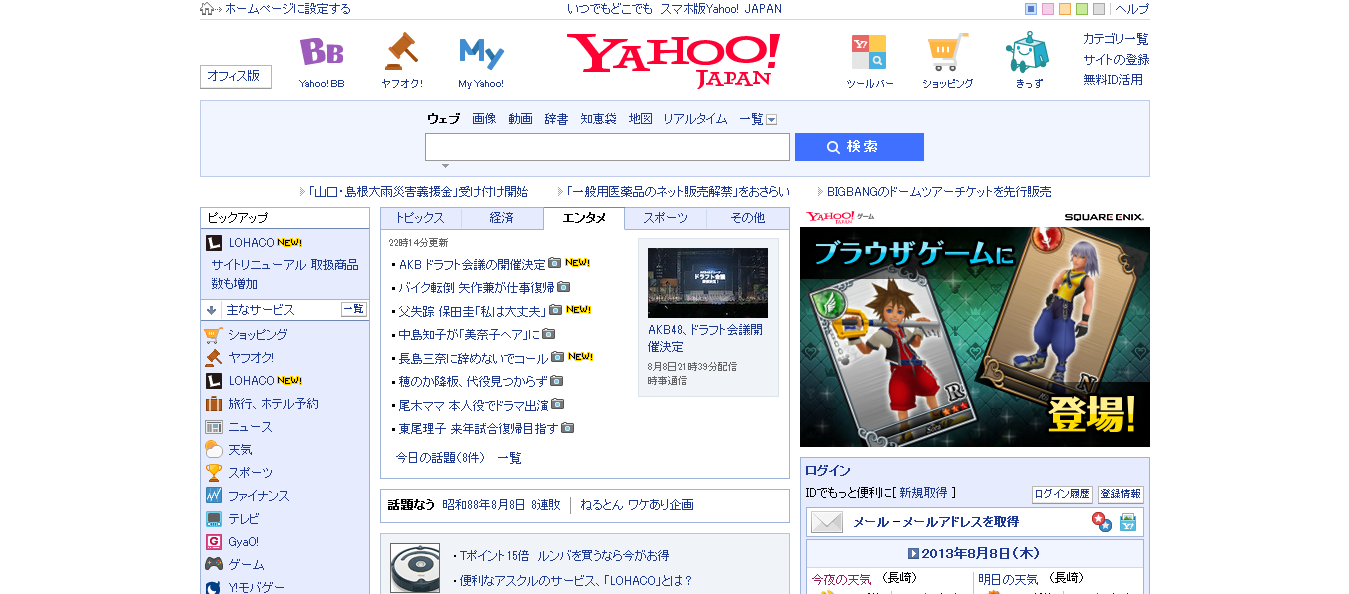Select リアルタイム search category

(x=695, y=119)
